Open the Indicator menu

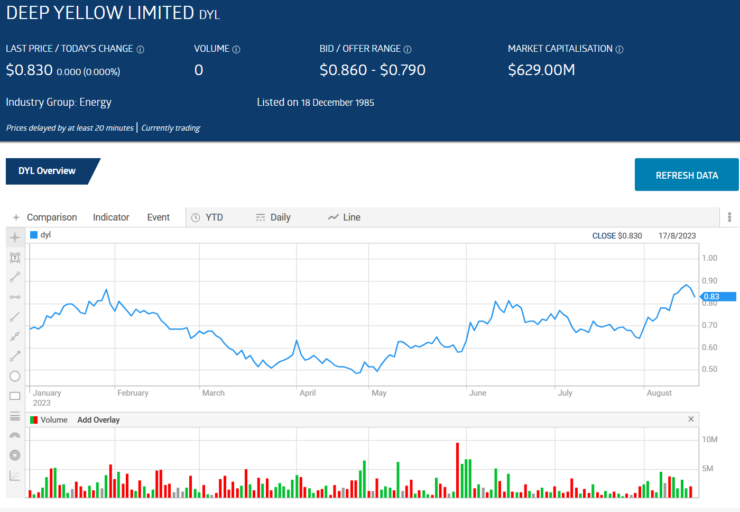111,218
